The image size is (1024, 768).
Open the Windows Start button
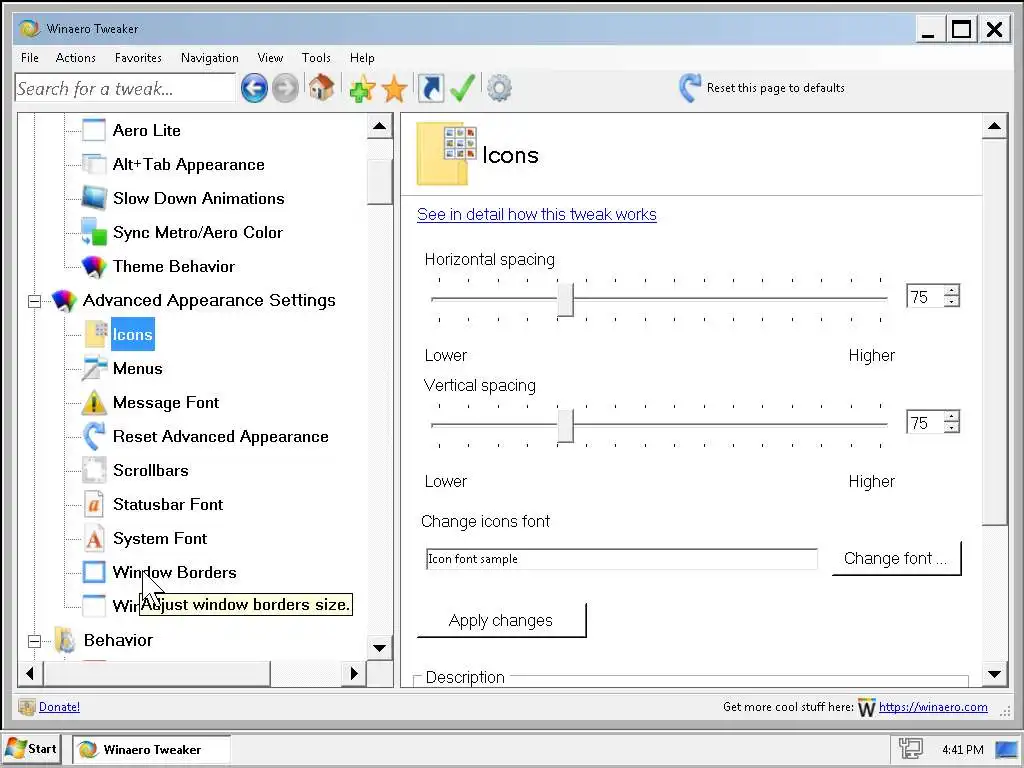(x=32, y=749)
